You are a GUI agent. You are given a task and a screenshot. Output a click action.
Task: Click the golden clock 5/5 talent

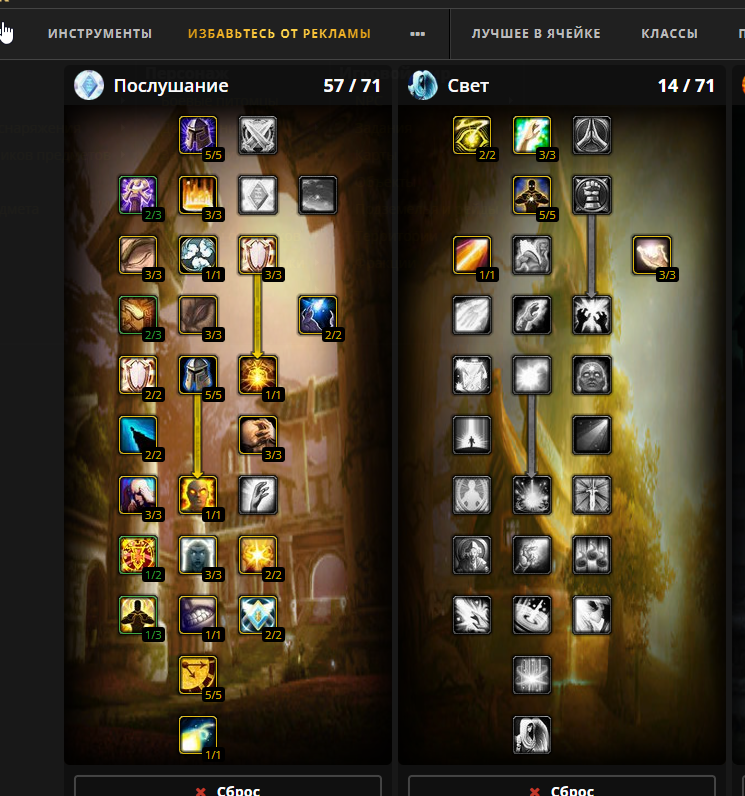198,674
